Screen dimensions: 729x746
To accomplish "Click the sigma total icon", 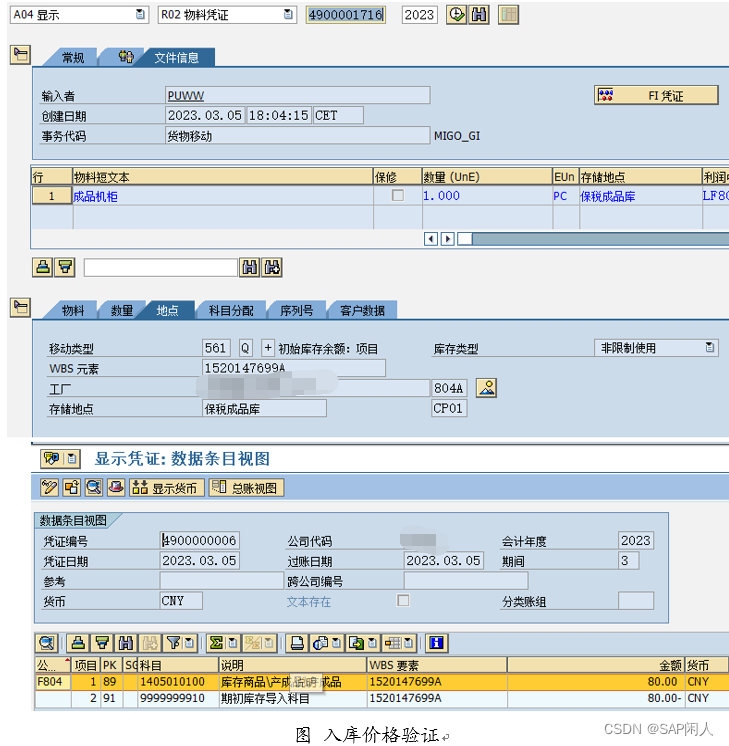I will 217,643.
